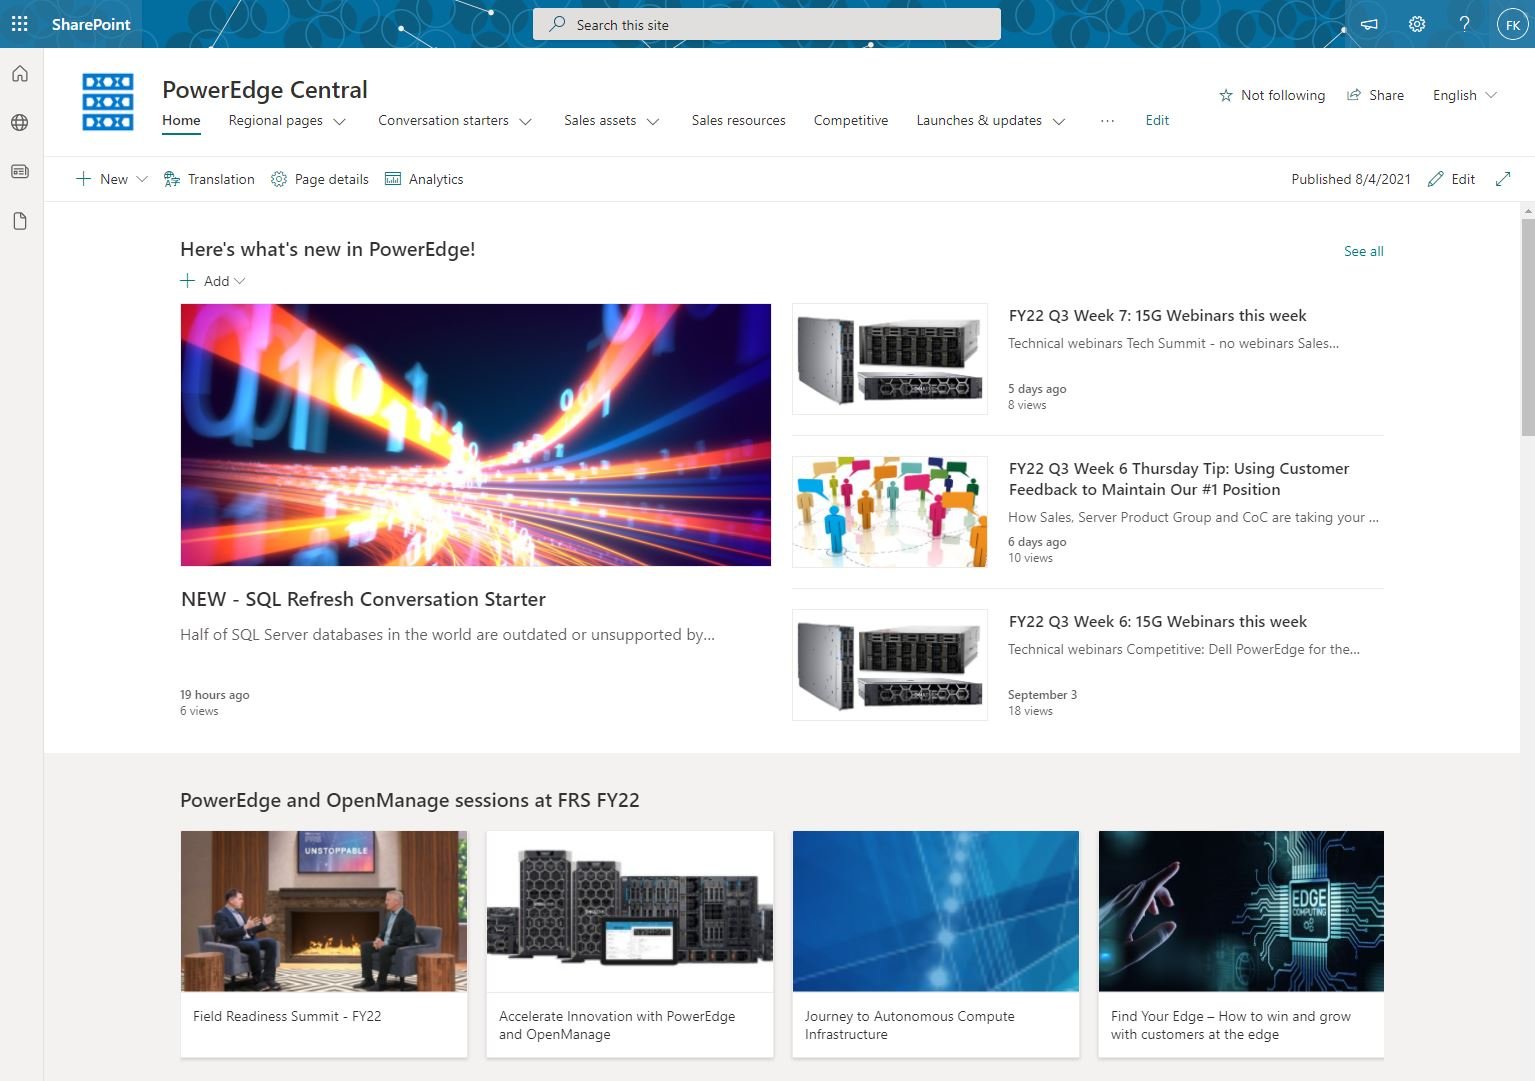
Task: Expand page to full screen with arrow icon
Action: [x=1503, y=179]
